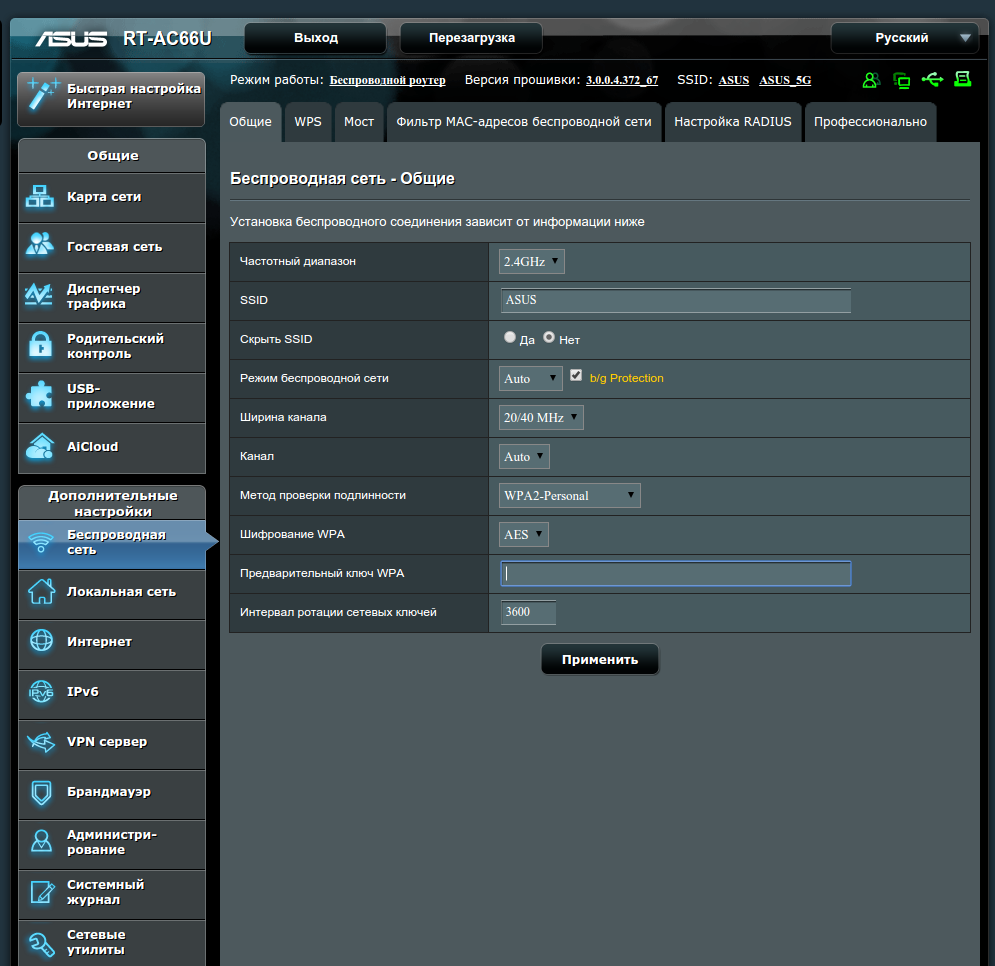Click the AiCloud cloud icon
Viewport: 995px width, 966px height.
point(40,446)
